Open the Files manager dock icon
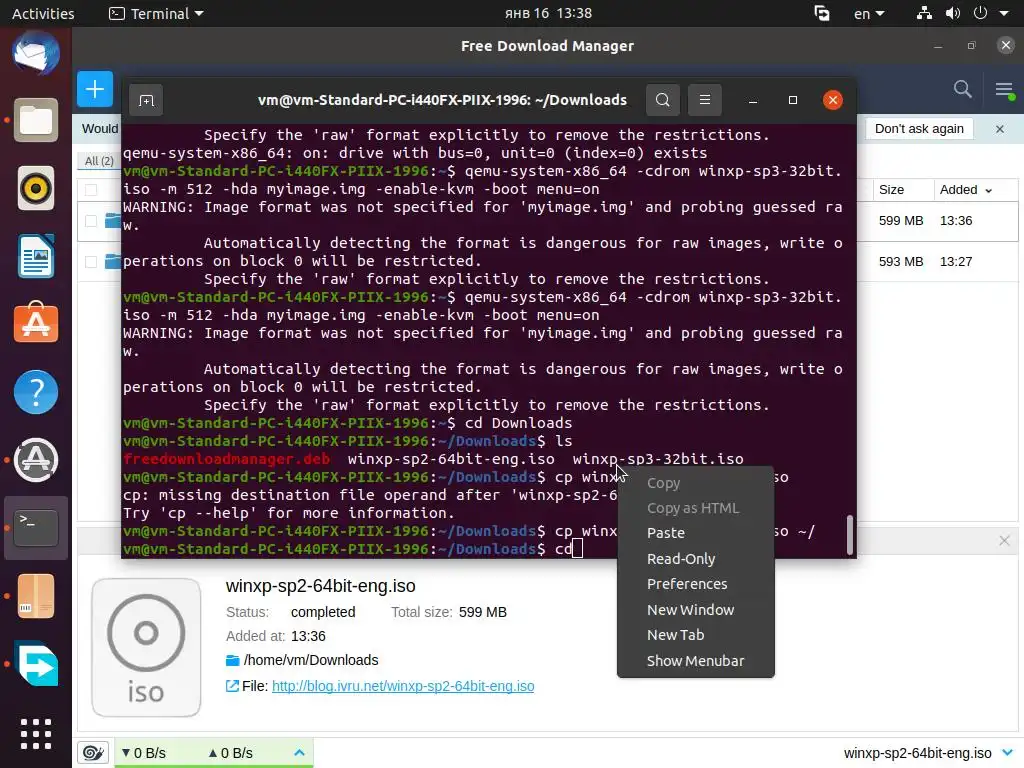Screen dimensions: 1024x768 tap(36, 121)
